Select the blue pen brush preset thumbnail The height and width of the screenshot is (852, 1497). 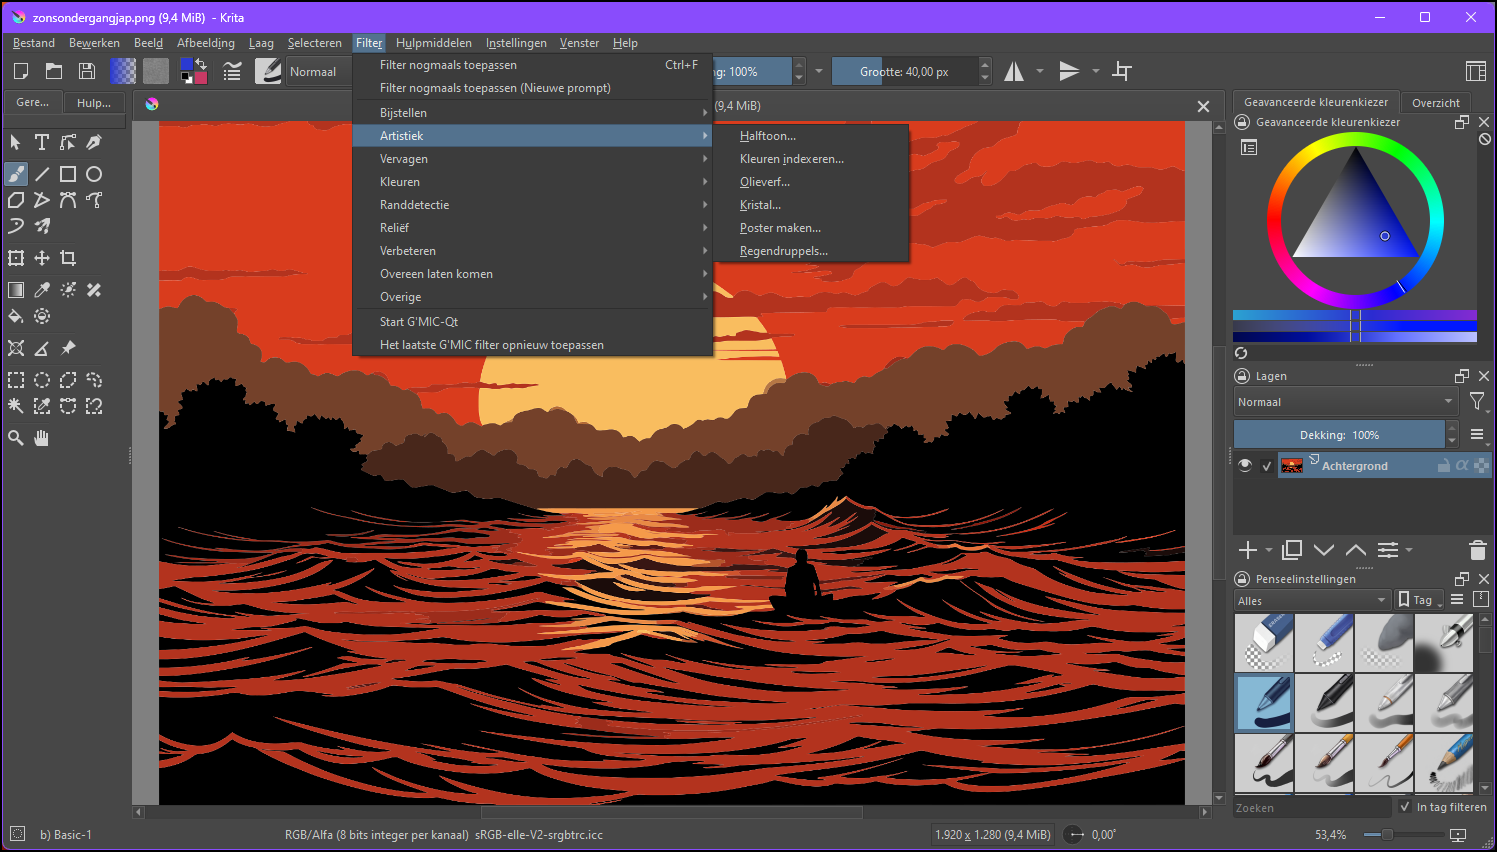click(1263, 703)
